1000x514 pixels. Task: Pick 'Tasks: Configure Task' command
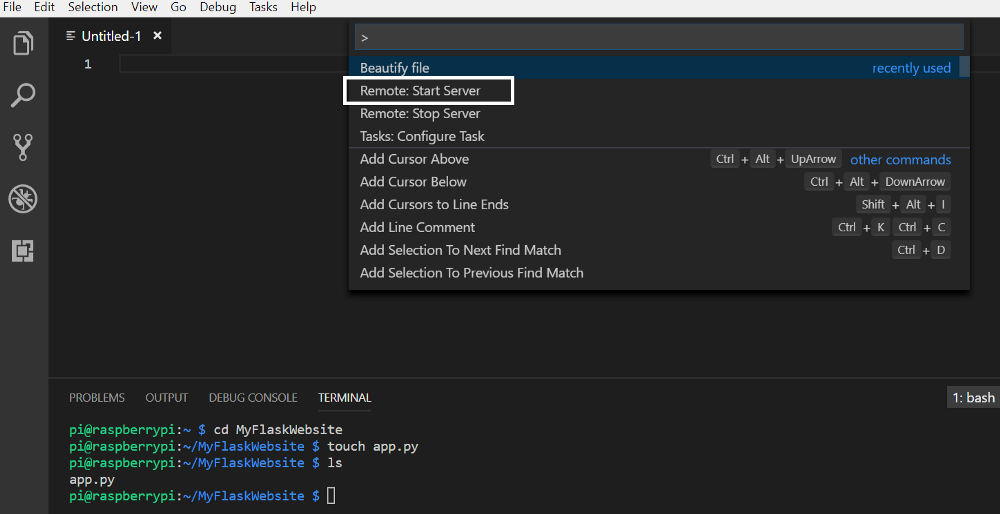click(422, 136)
